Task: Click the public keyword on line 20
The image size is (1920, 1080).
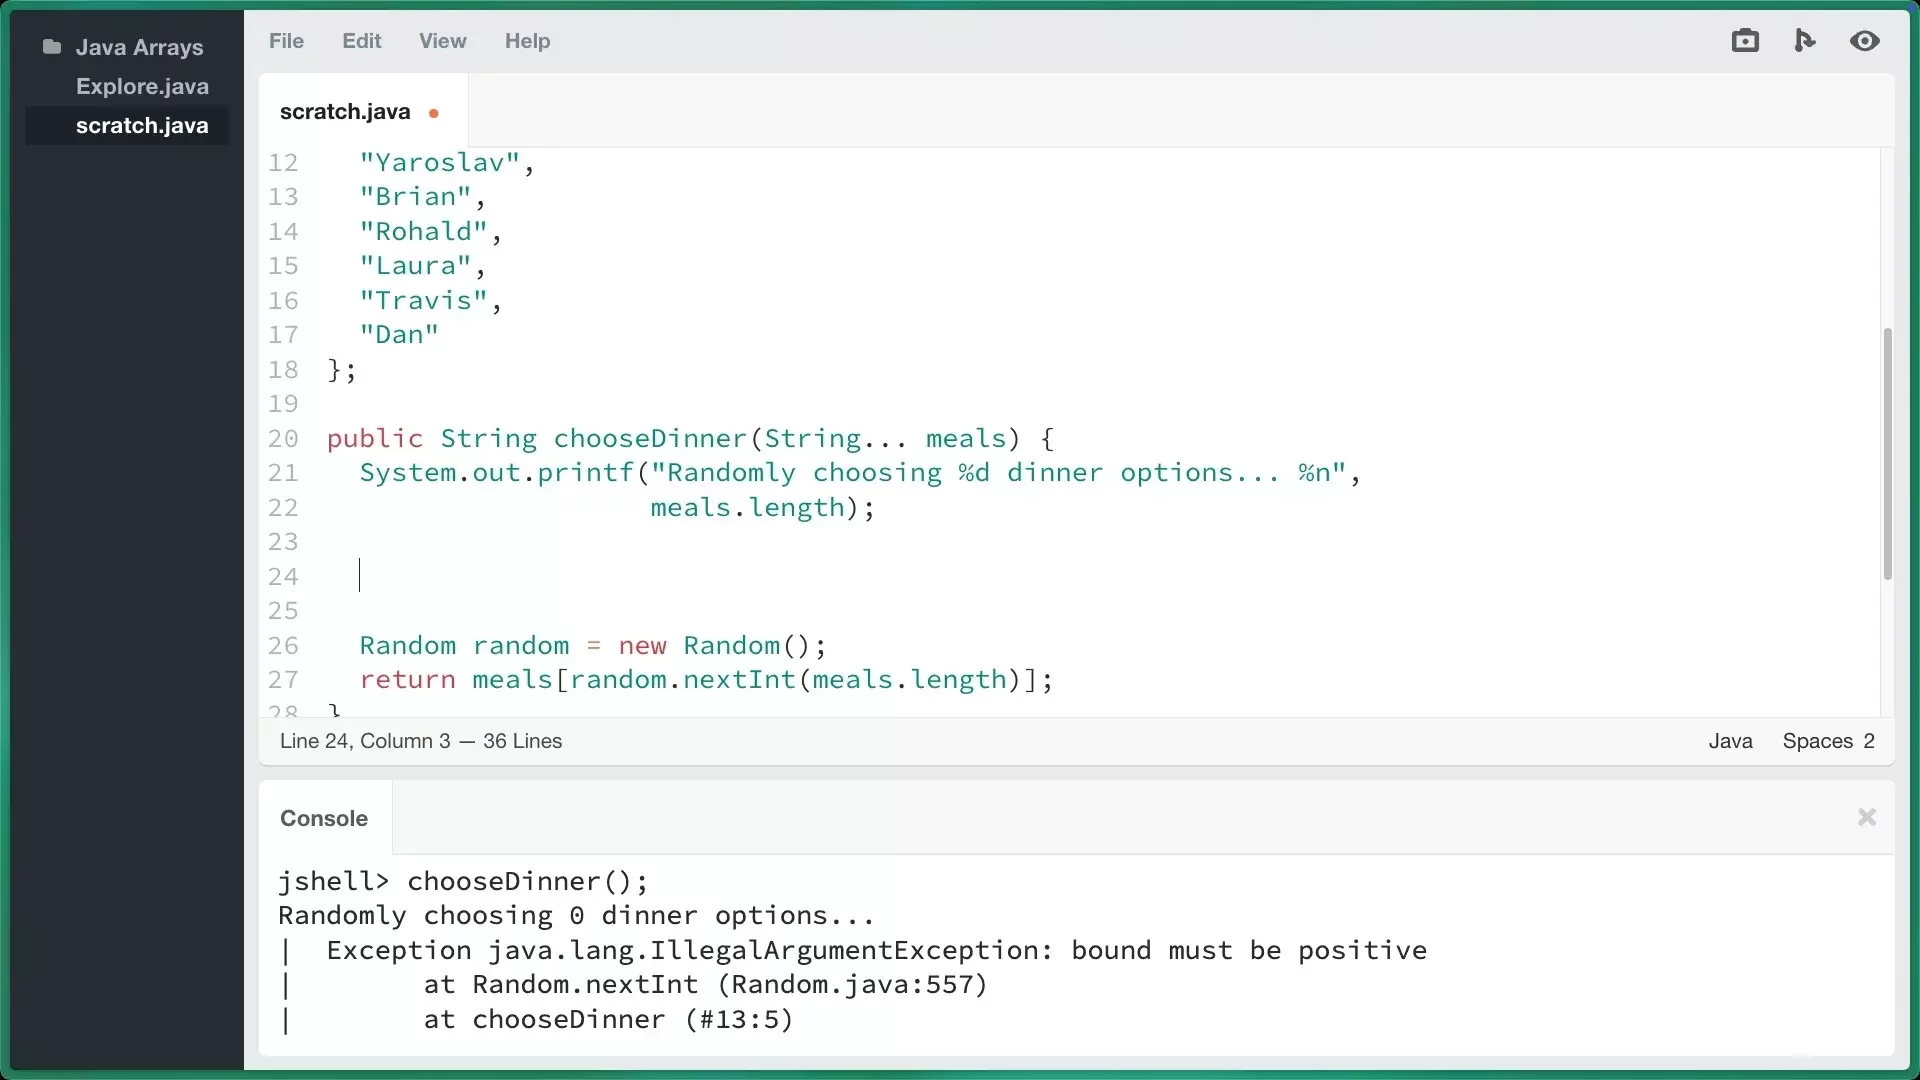Action: click(x=375, y=438)
